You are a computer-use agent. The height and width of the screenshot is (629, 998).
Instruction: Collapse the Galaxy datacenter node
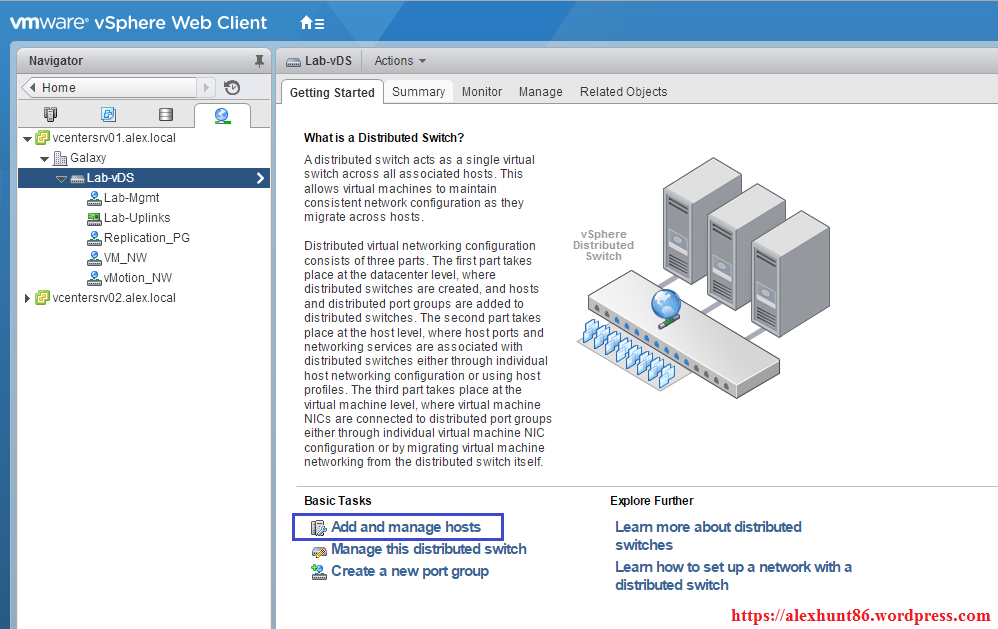[45, 158]
